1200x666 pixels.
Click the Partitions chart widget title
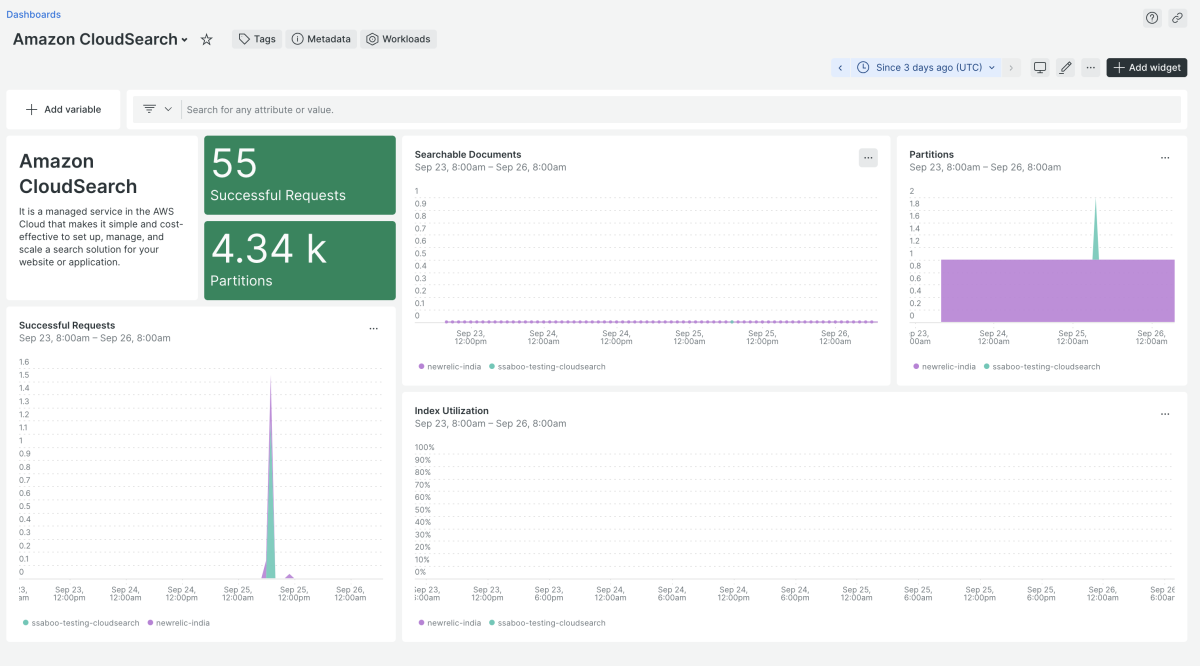click(931, 154)
